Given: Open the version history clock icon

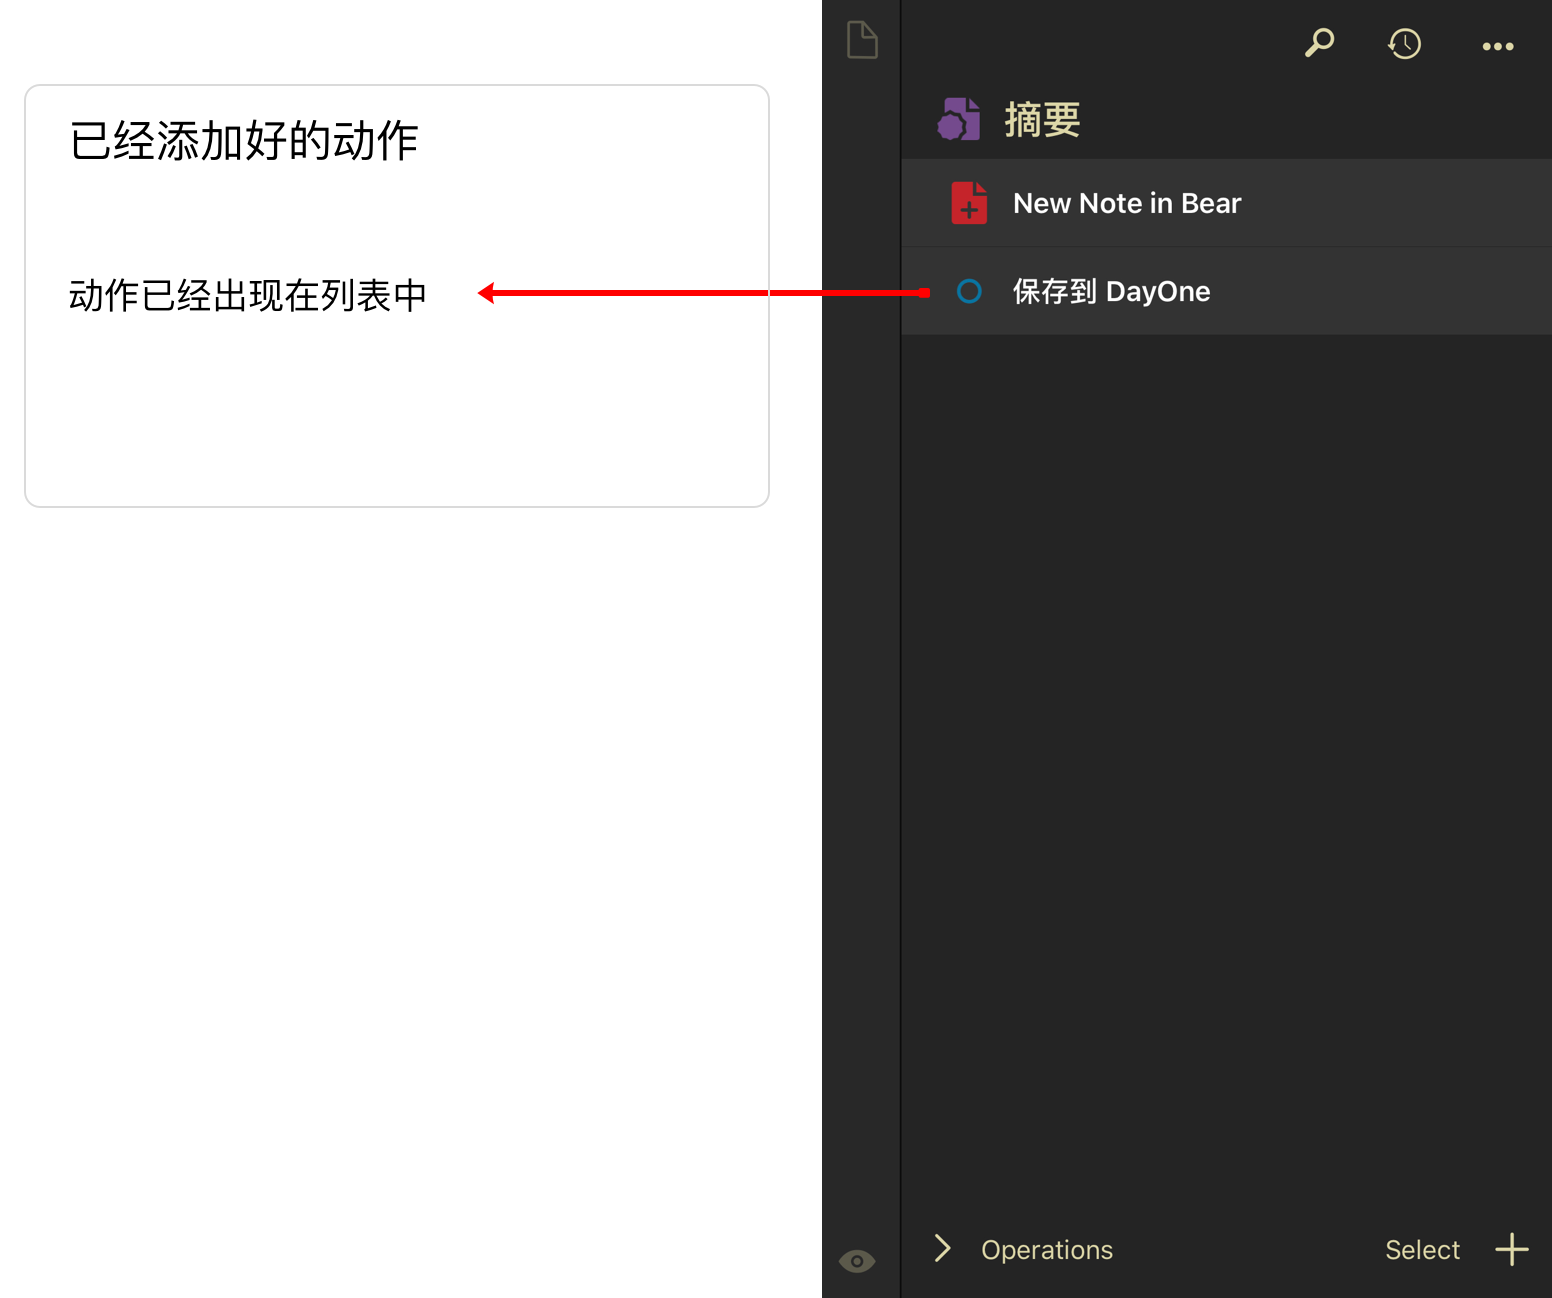Looking at the screenshot, I should (1404, 43).
